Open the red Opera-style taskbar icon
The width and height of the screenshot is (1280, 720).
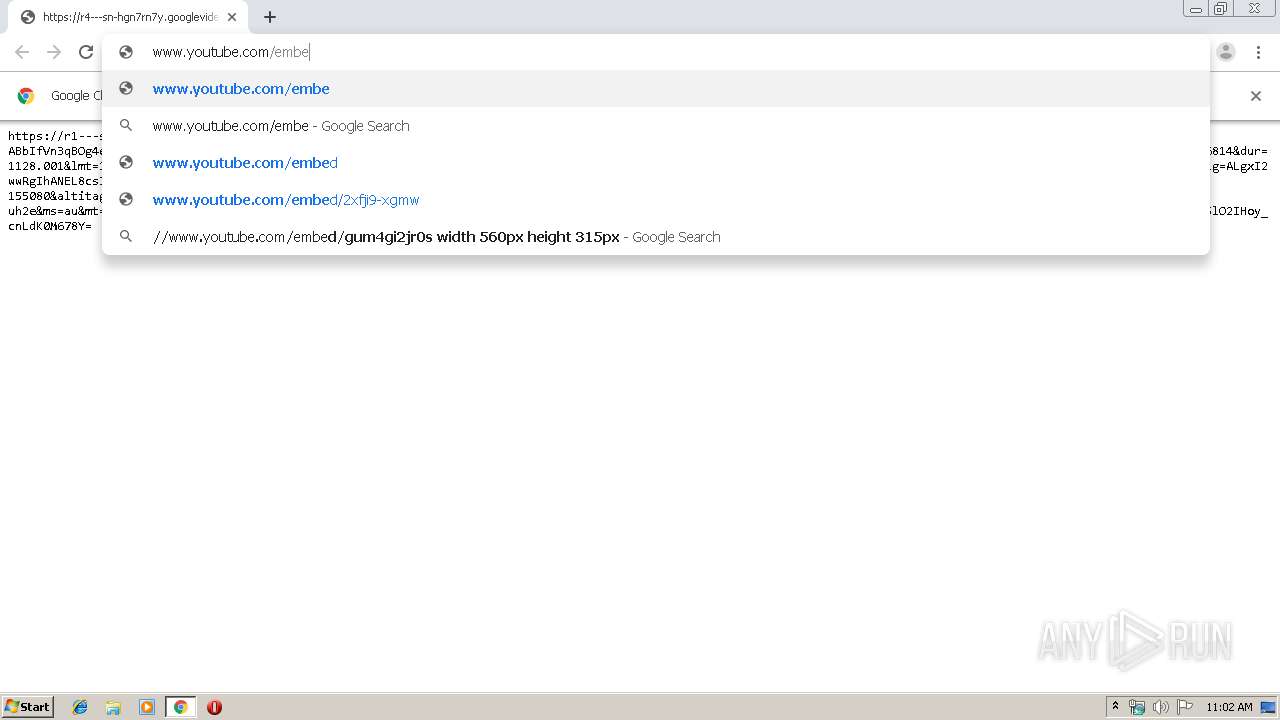[214, 707]
